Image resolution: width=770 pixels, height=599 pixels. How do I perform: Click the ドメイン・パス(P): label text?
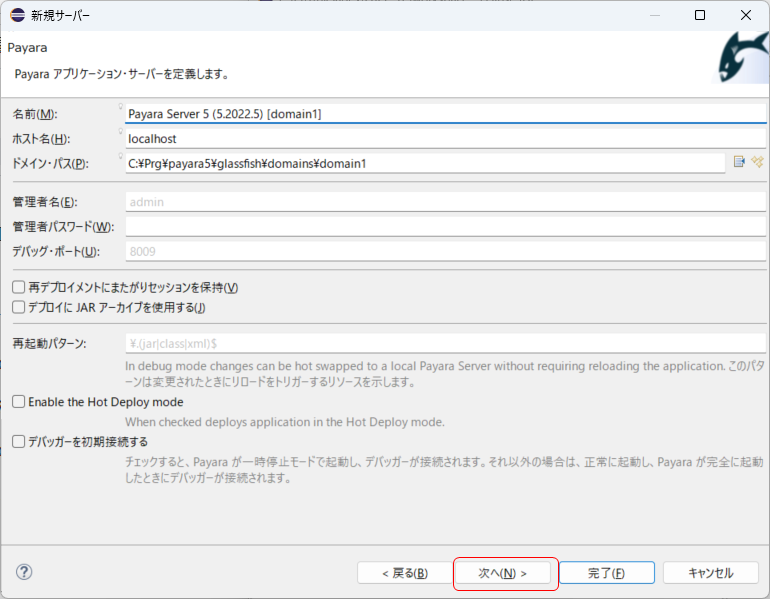(51, 163)
